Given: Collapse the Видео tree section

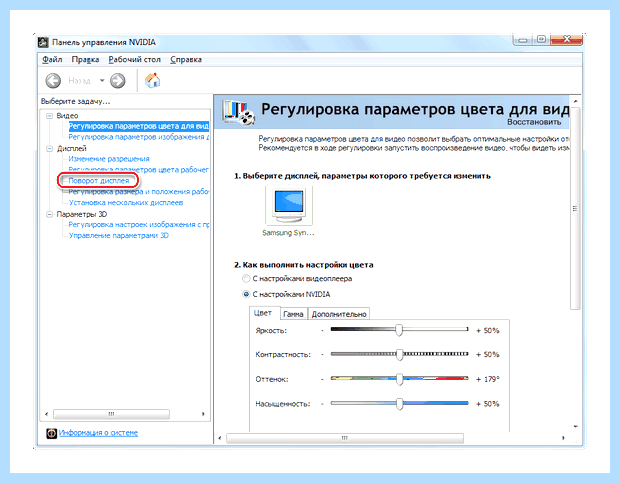Looking at the screenshot, I should 49,116.
